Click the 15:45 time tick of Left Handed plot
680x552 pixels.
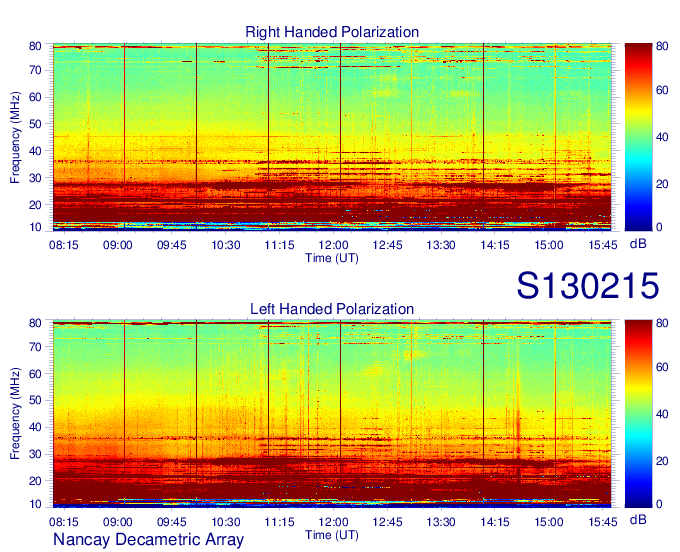tap(603, 522)
